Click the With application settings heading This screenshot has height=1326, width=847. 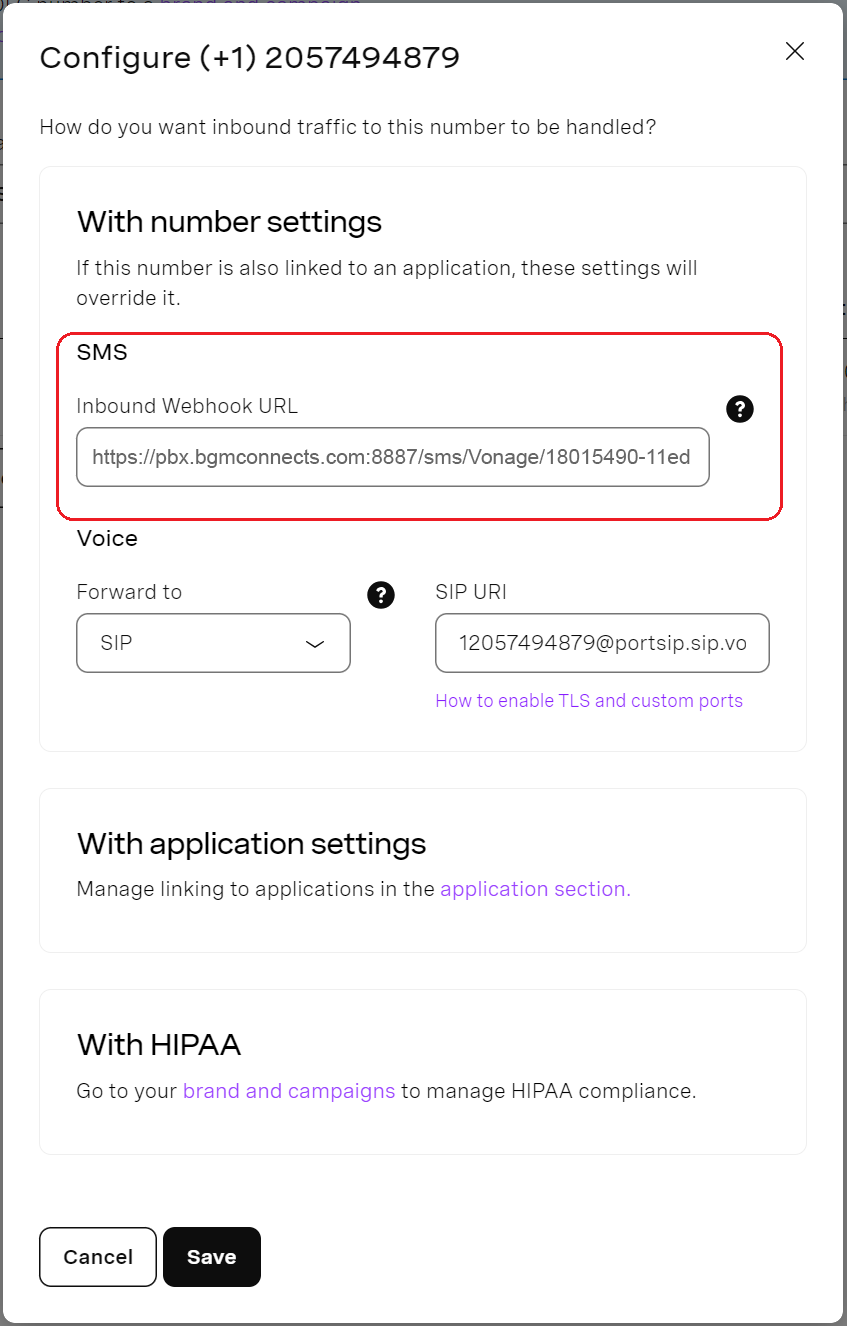(x=251, y=844)
